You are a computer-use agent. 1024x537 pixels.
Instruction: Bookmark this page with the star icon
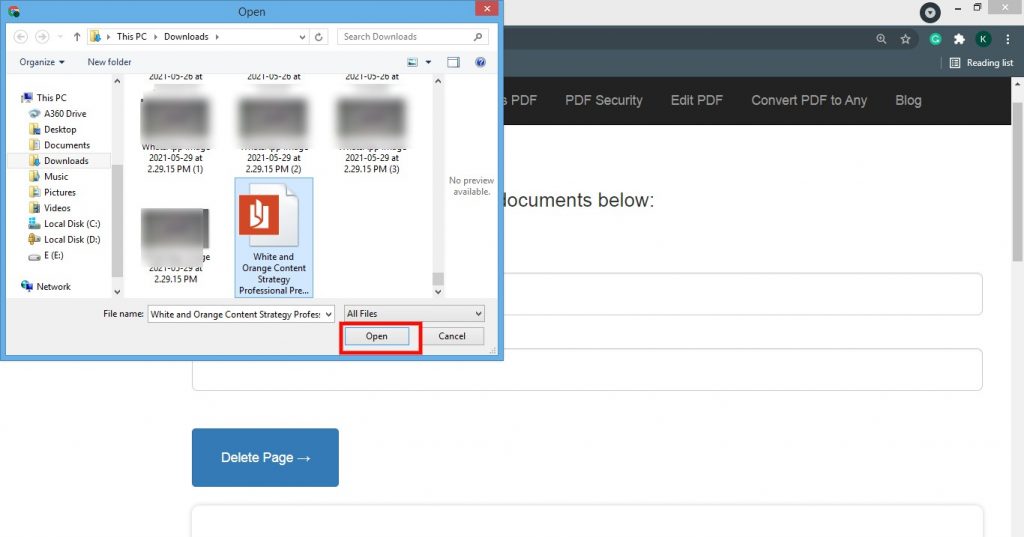point(905,39)
